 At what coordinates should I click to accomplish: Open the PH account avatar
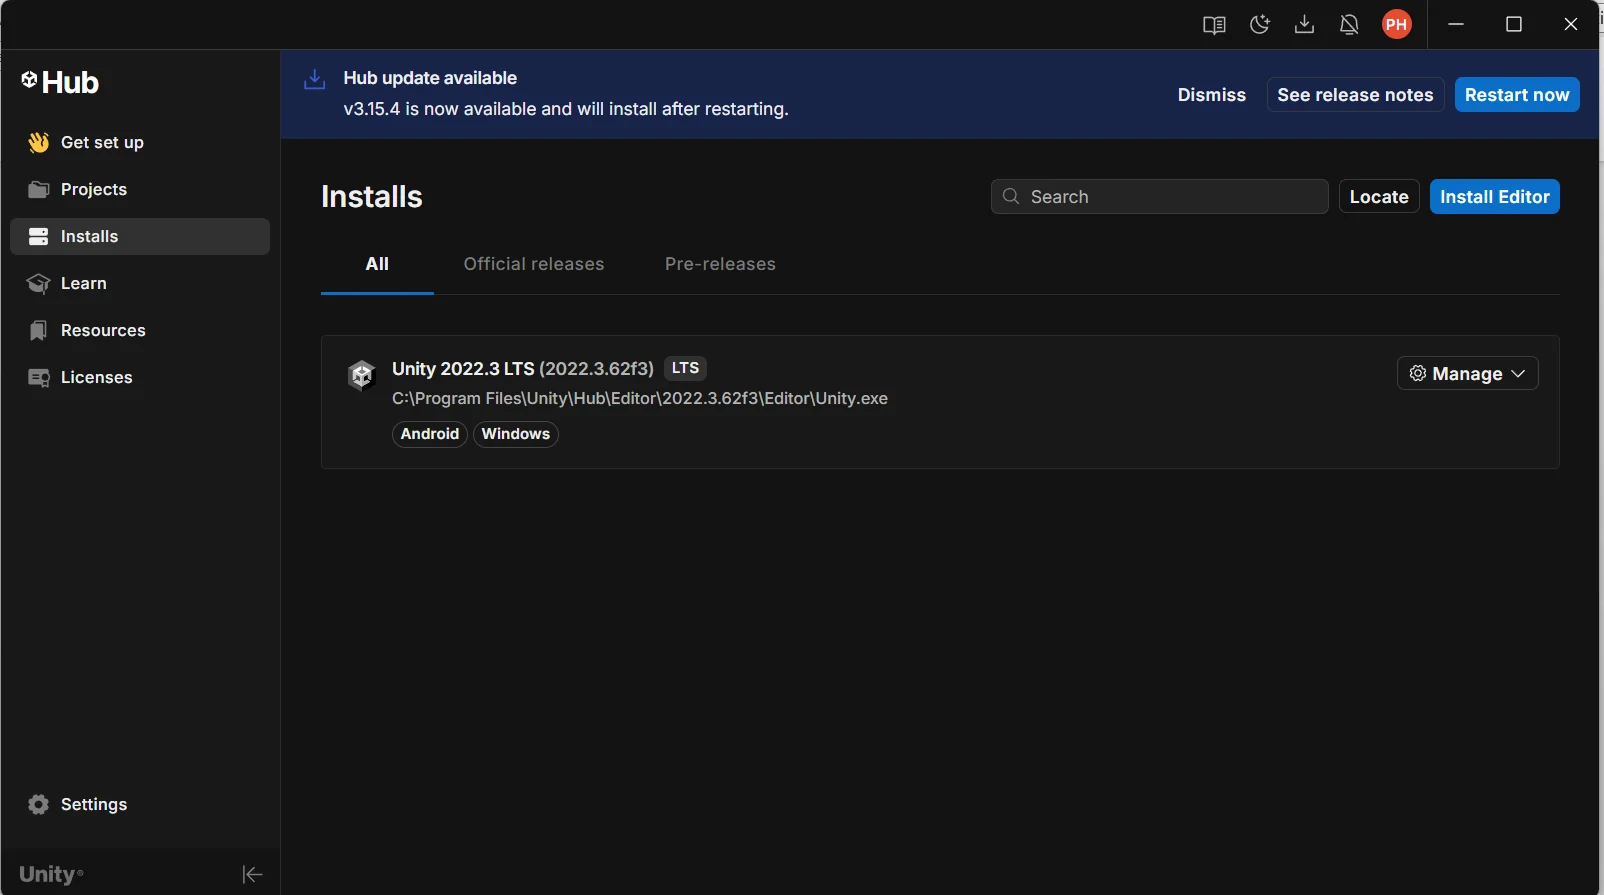[1397, 25]
